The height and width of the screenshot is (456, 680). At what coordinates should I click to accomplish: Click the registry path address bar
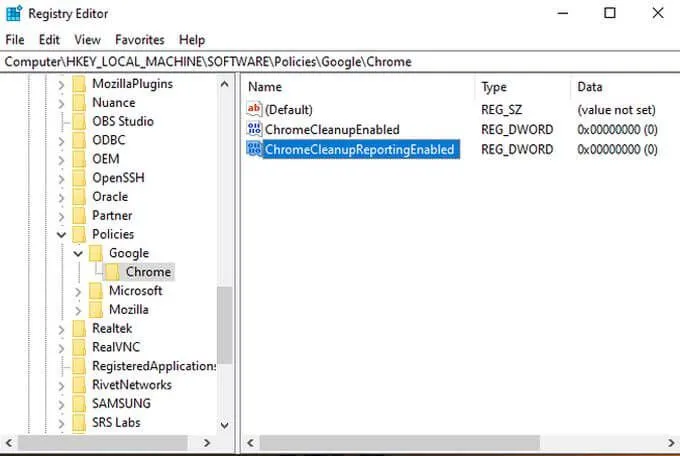click(340, 62)
